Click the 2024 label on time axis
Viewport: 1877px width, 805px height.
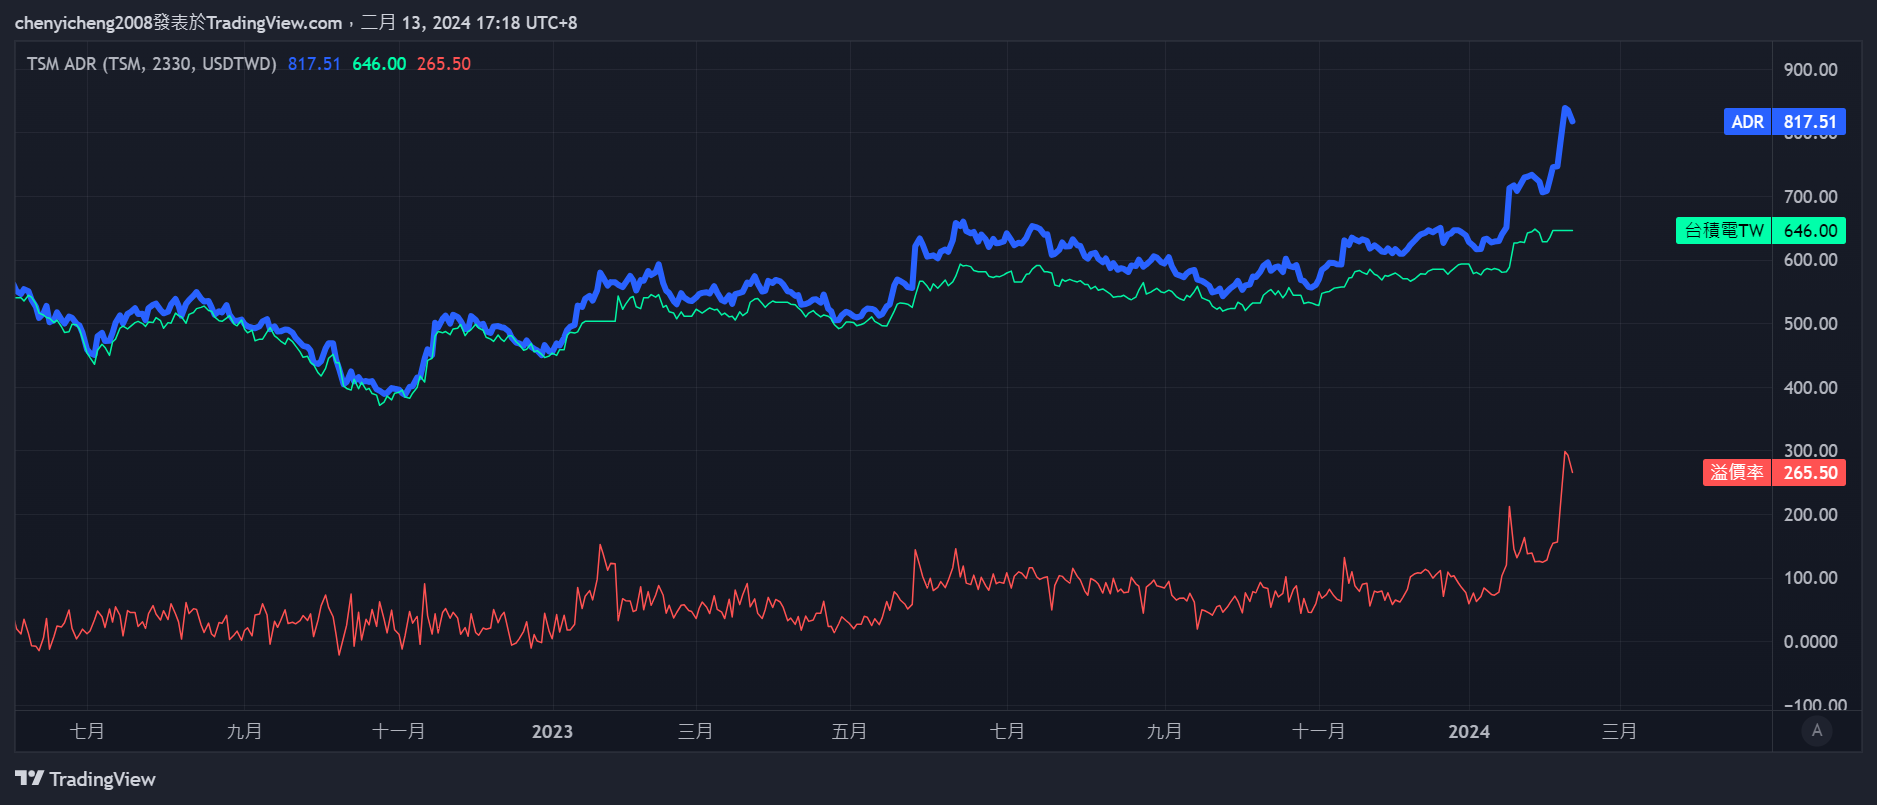coord(1469,732)
